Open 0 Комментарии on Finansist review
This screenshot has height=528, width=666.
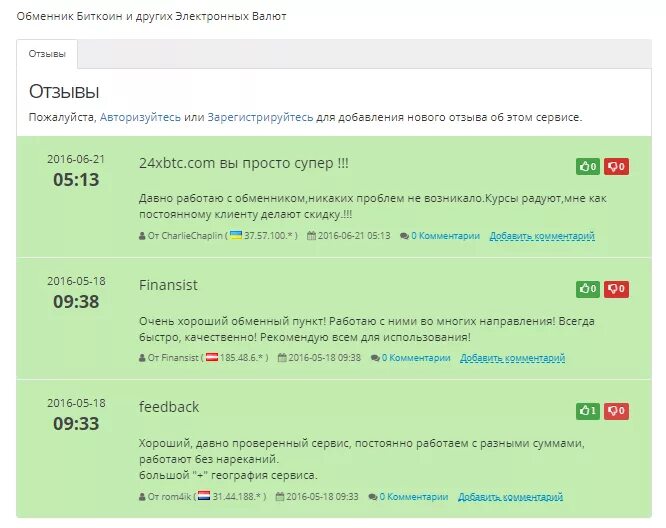point(416,358)
